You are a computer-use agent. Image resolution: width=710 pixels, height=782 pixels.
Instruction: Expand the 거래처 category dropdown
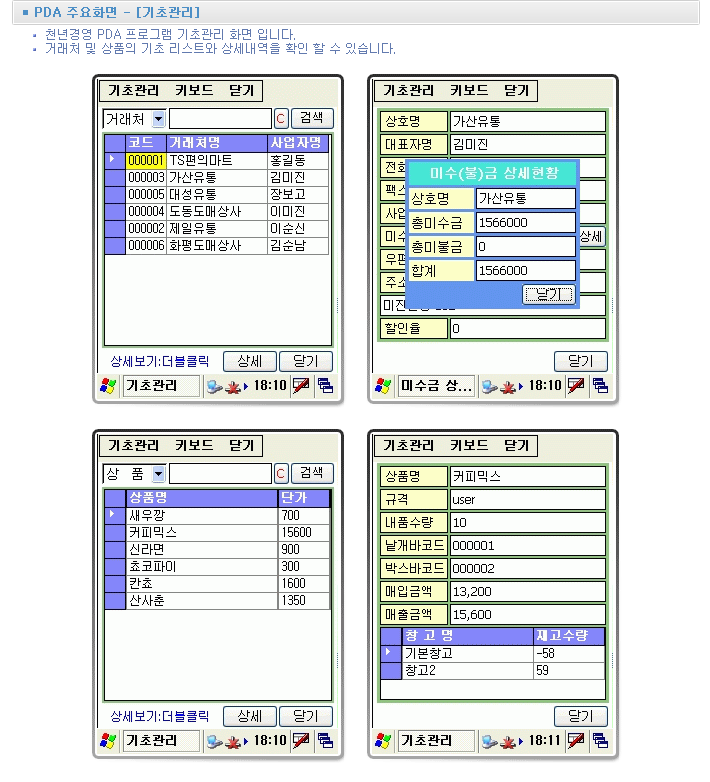pos(159,119)
